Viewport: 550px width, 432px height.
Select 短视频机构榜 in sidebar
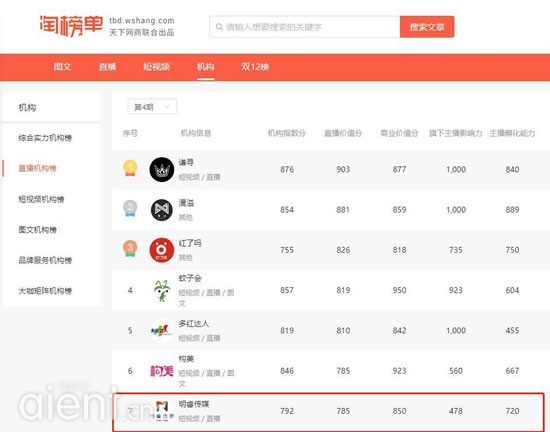(41, 199)
